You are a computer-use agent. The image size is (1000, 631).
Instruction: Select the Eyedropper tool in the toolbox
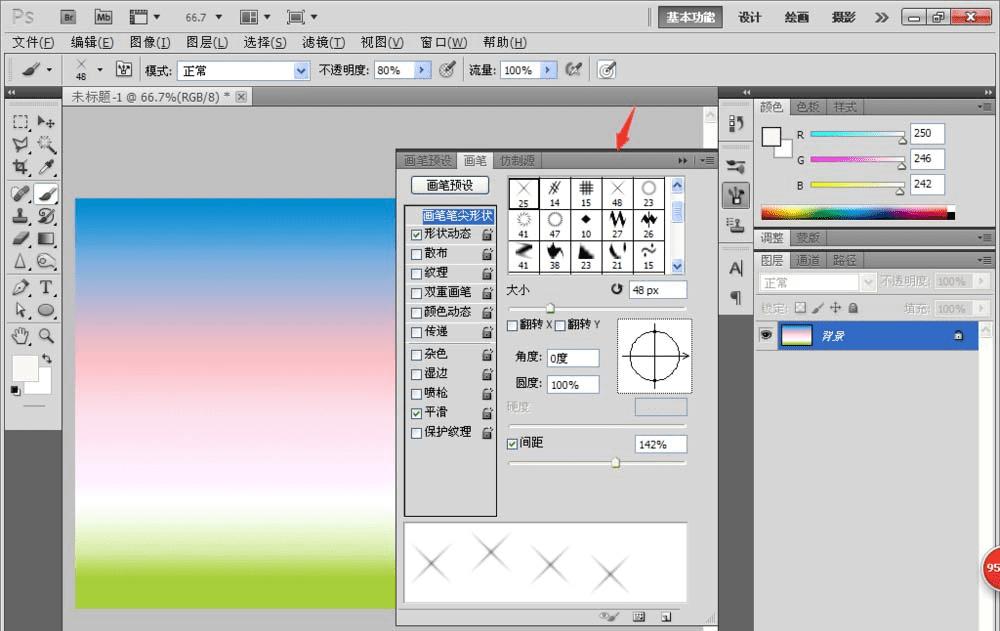(46, 167)
